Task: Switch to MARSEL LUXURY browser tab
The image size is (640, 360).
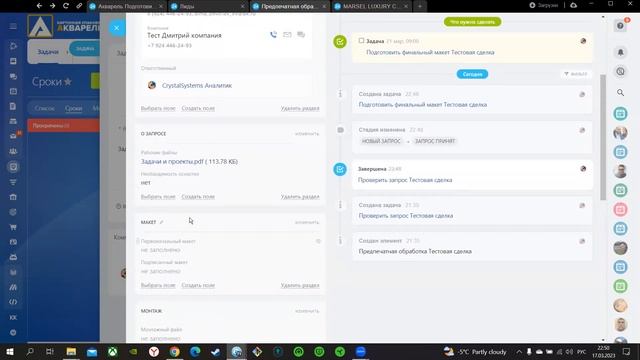Action: coord(371,6)
